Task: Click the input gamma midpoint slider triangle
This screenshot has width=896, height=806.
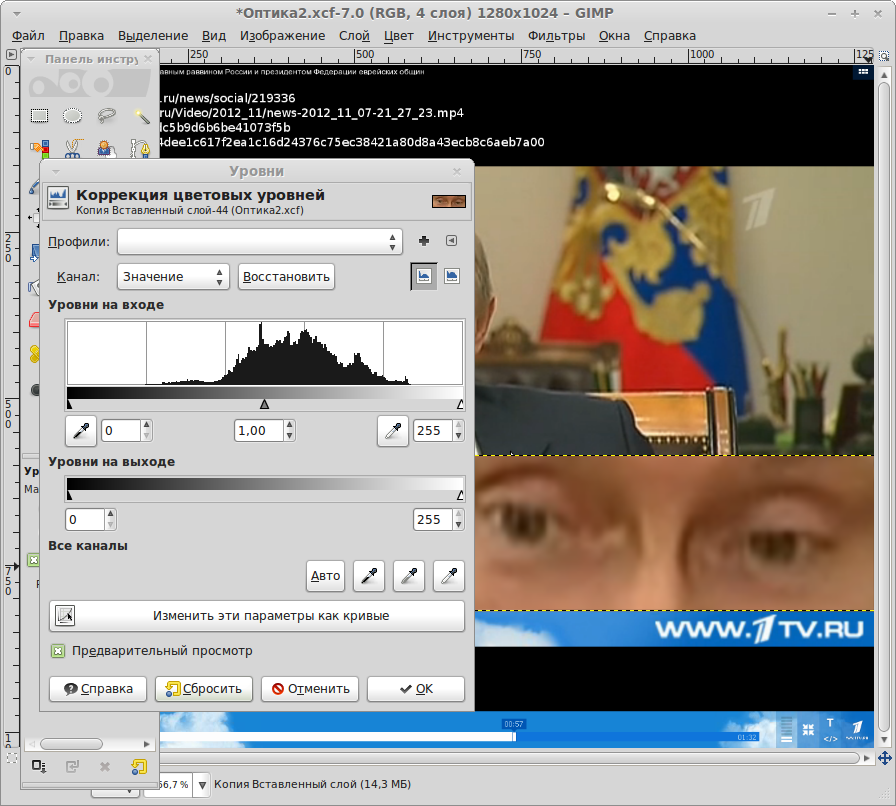Action: pyautogui.click(x=264, y=404)
